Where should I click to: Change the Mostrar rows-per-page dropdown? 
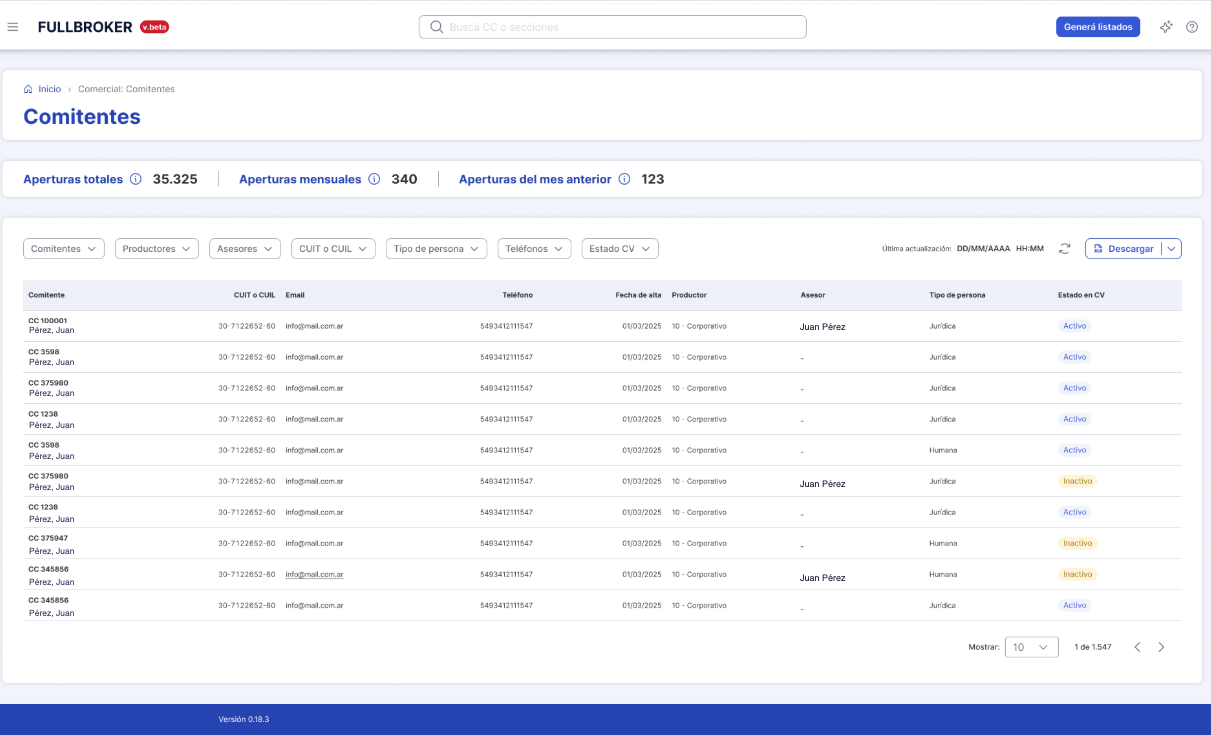pyautogui.click(x=1032, y=647)
